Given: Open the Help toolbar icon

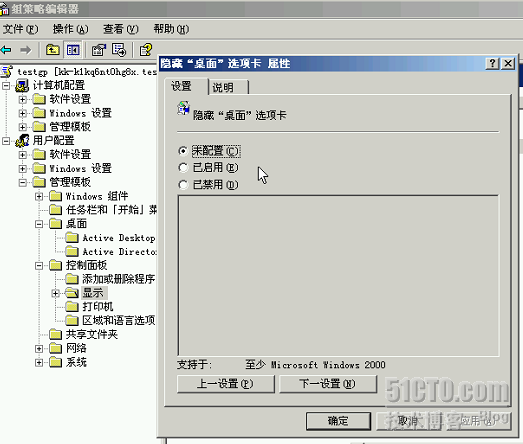Looking at the screenshot, I should tap(146, 50).
